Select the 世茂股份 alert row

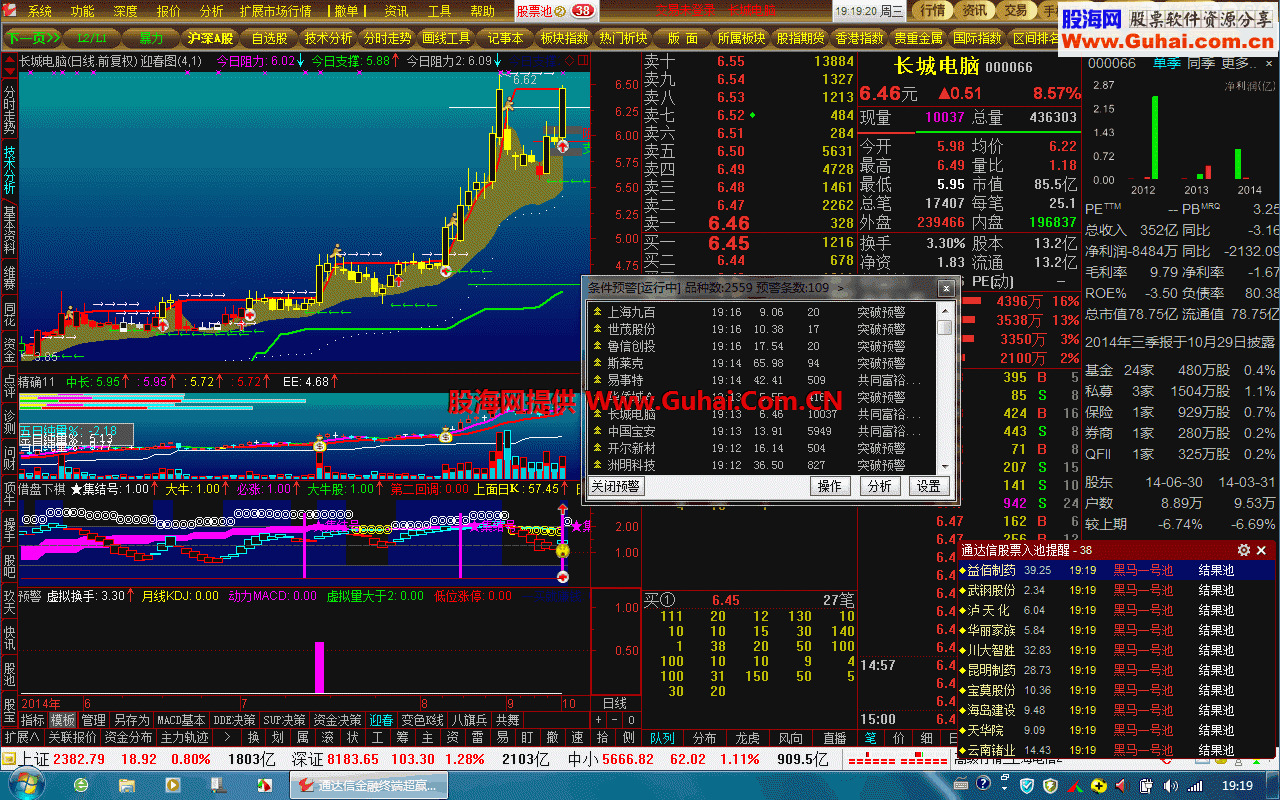tap(761, 329)
